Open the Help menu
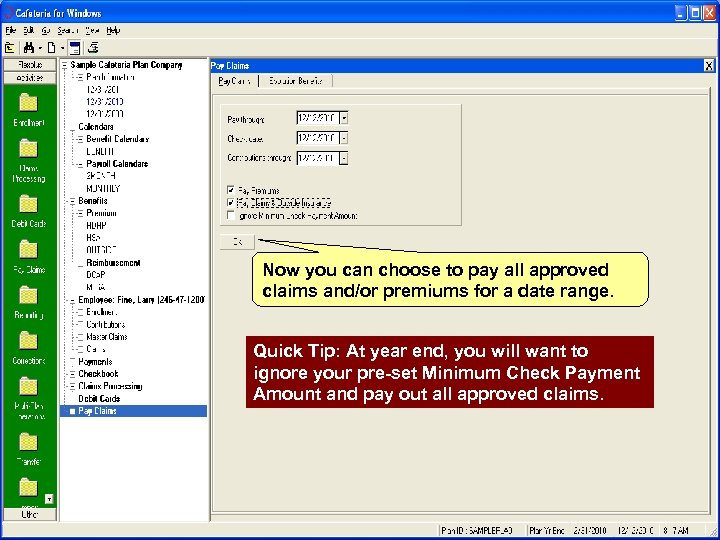 coord(113,30)
